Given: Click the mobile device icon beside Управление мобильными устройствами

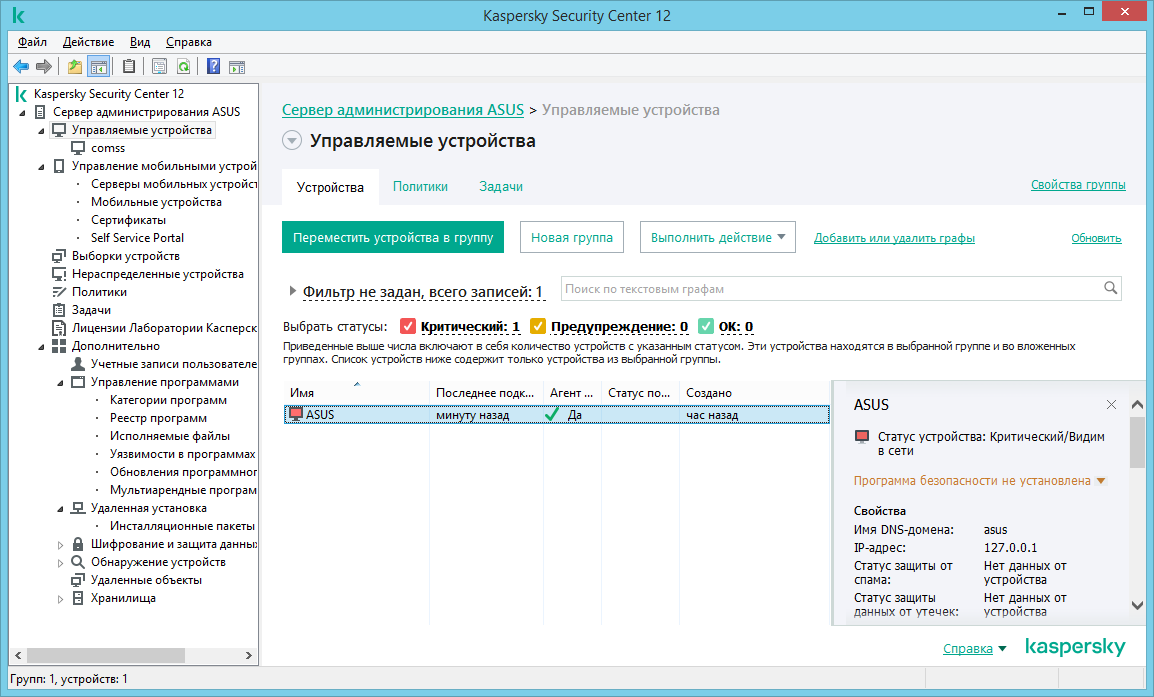Looking at the screenshot, I should pyautogui.click(x=59, y=166).
